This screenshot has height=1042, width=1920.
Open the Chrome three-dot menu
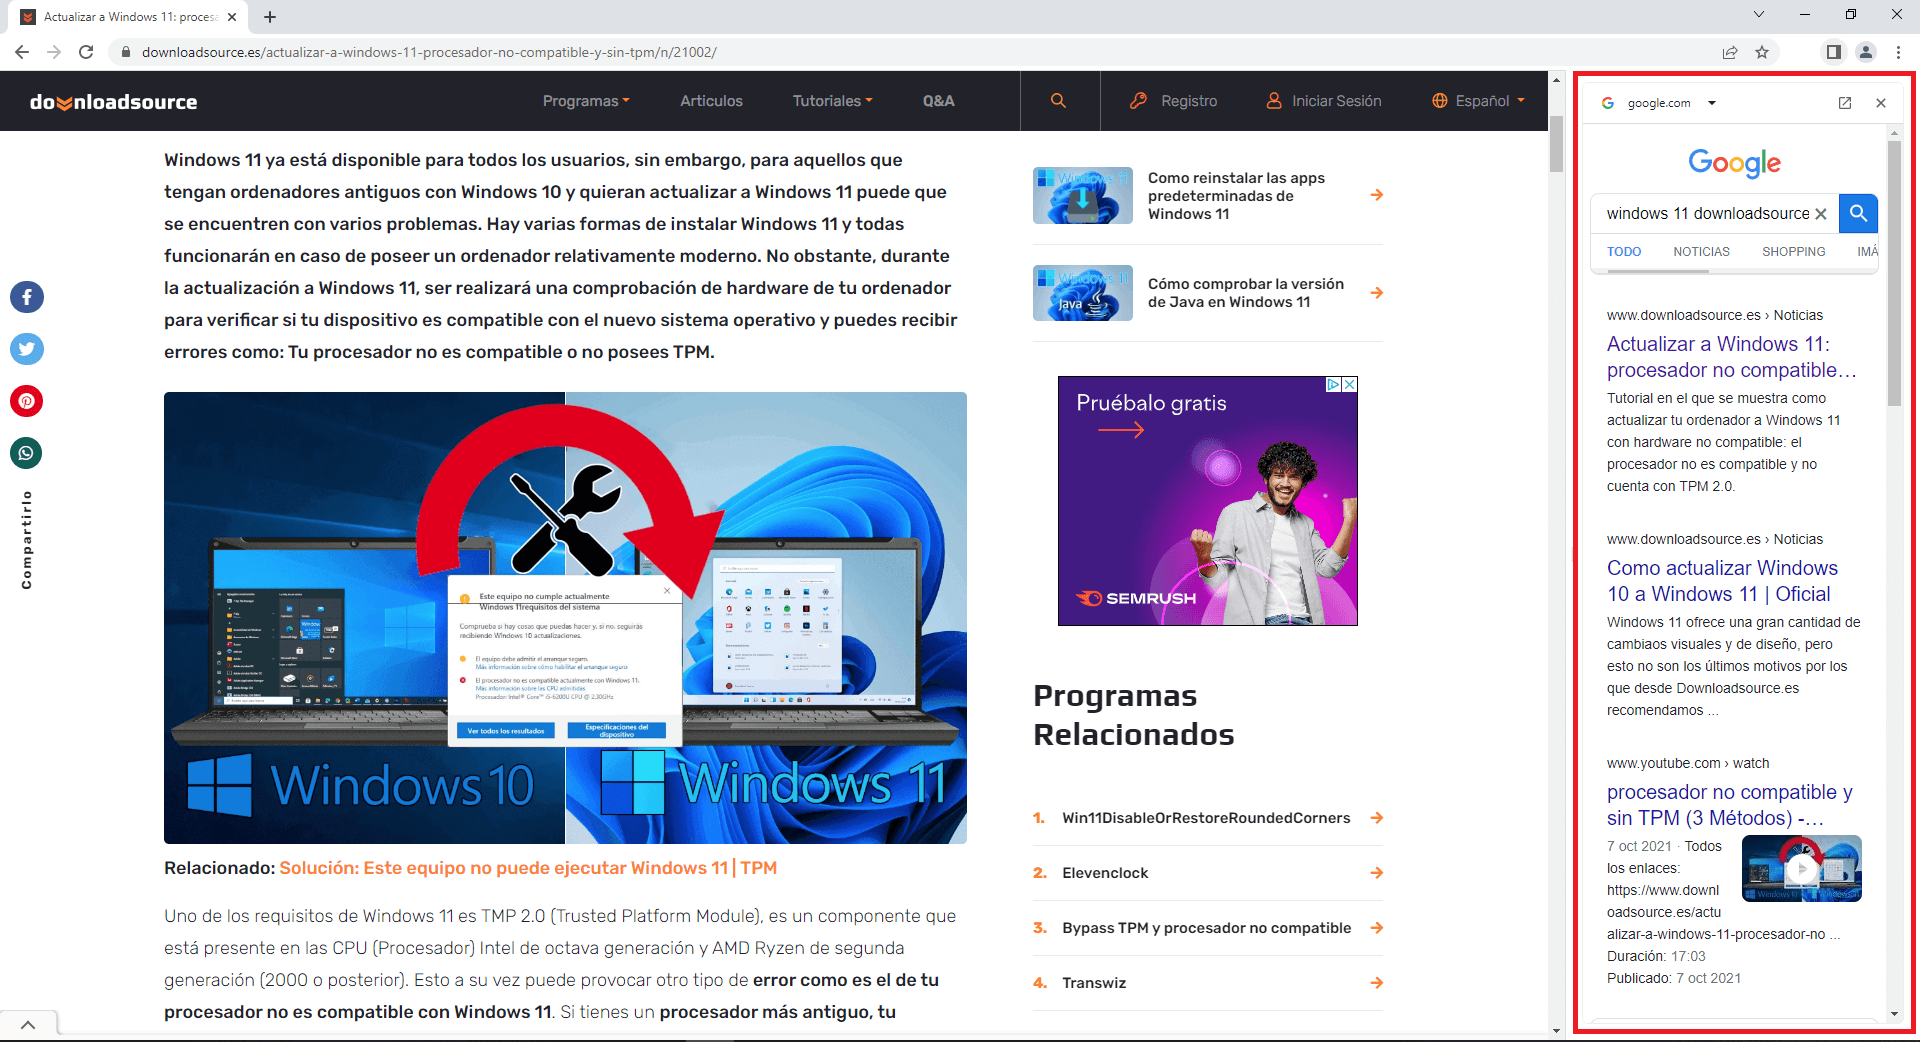(1898, 52)
